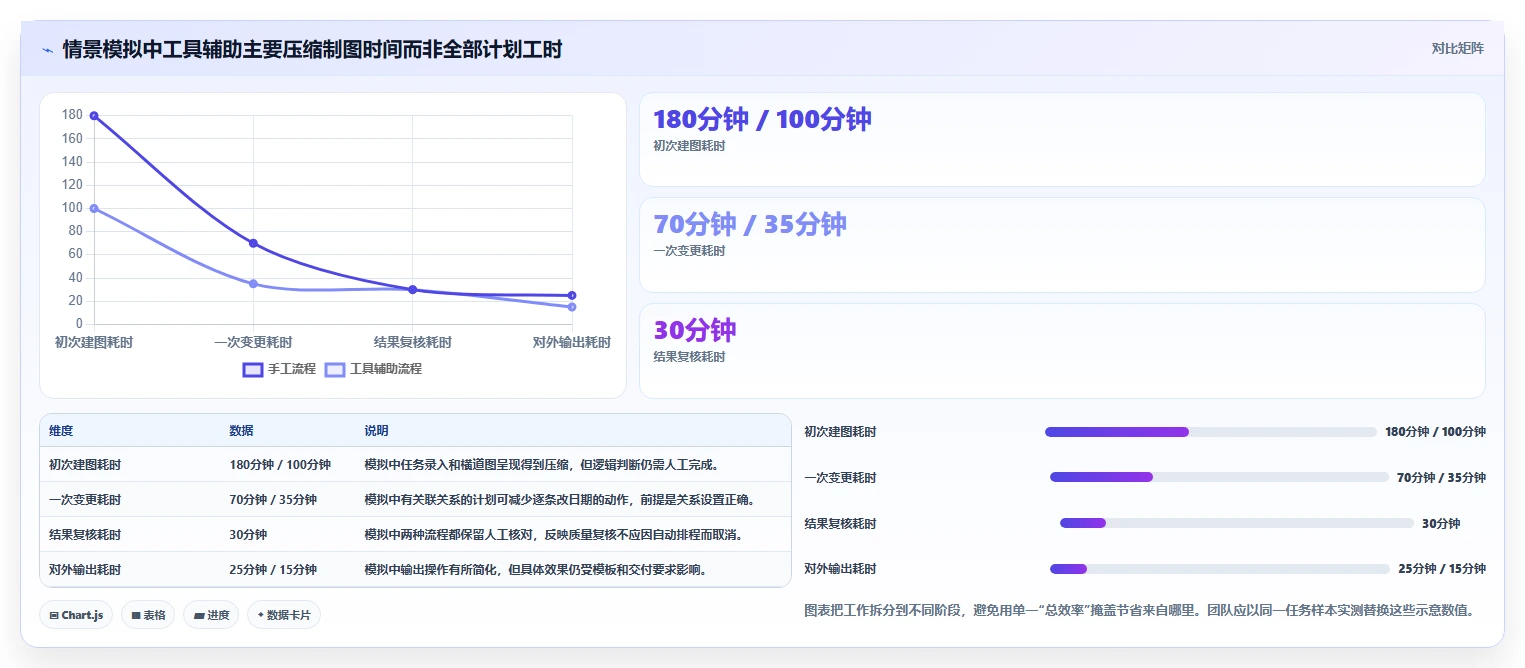
Task: Click the table value 70分钟 / 35分钟
Action: pyautogui.click(x=273, y=500)
